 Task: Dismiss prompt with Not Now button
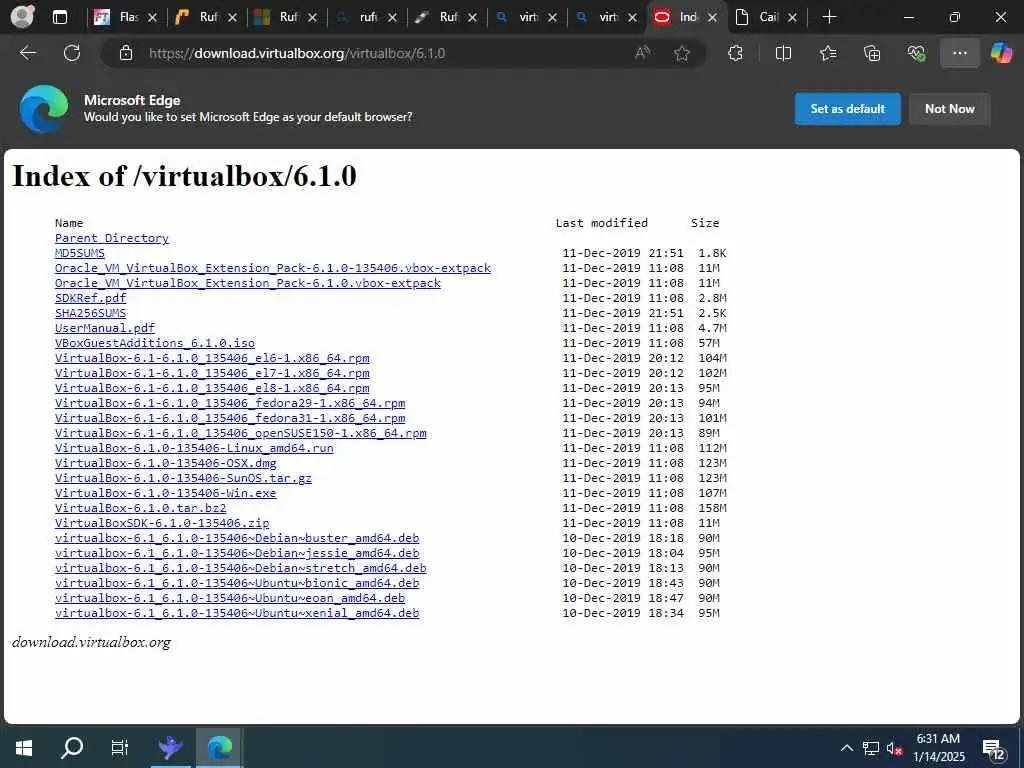pos(950,108)
